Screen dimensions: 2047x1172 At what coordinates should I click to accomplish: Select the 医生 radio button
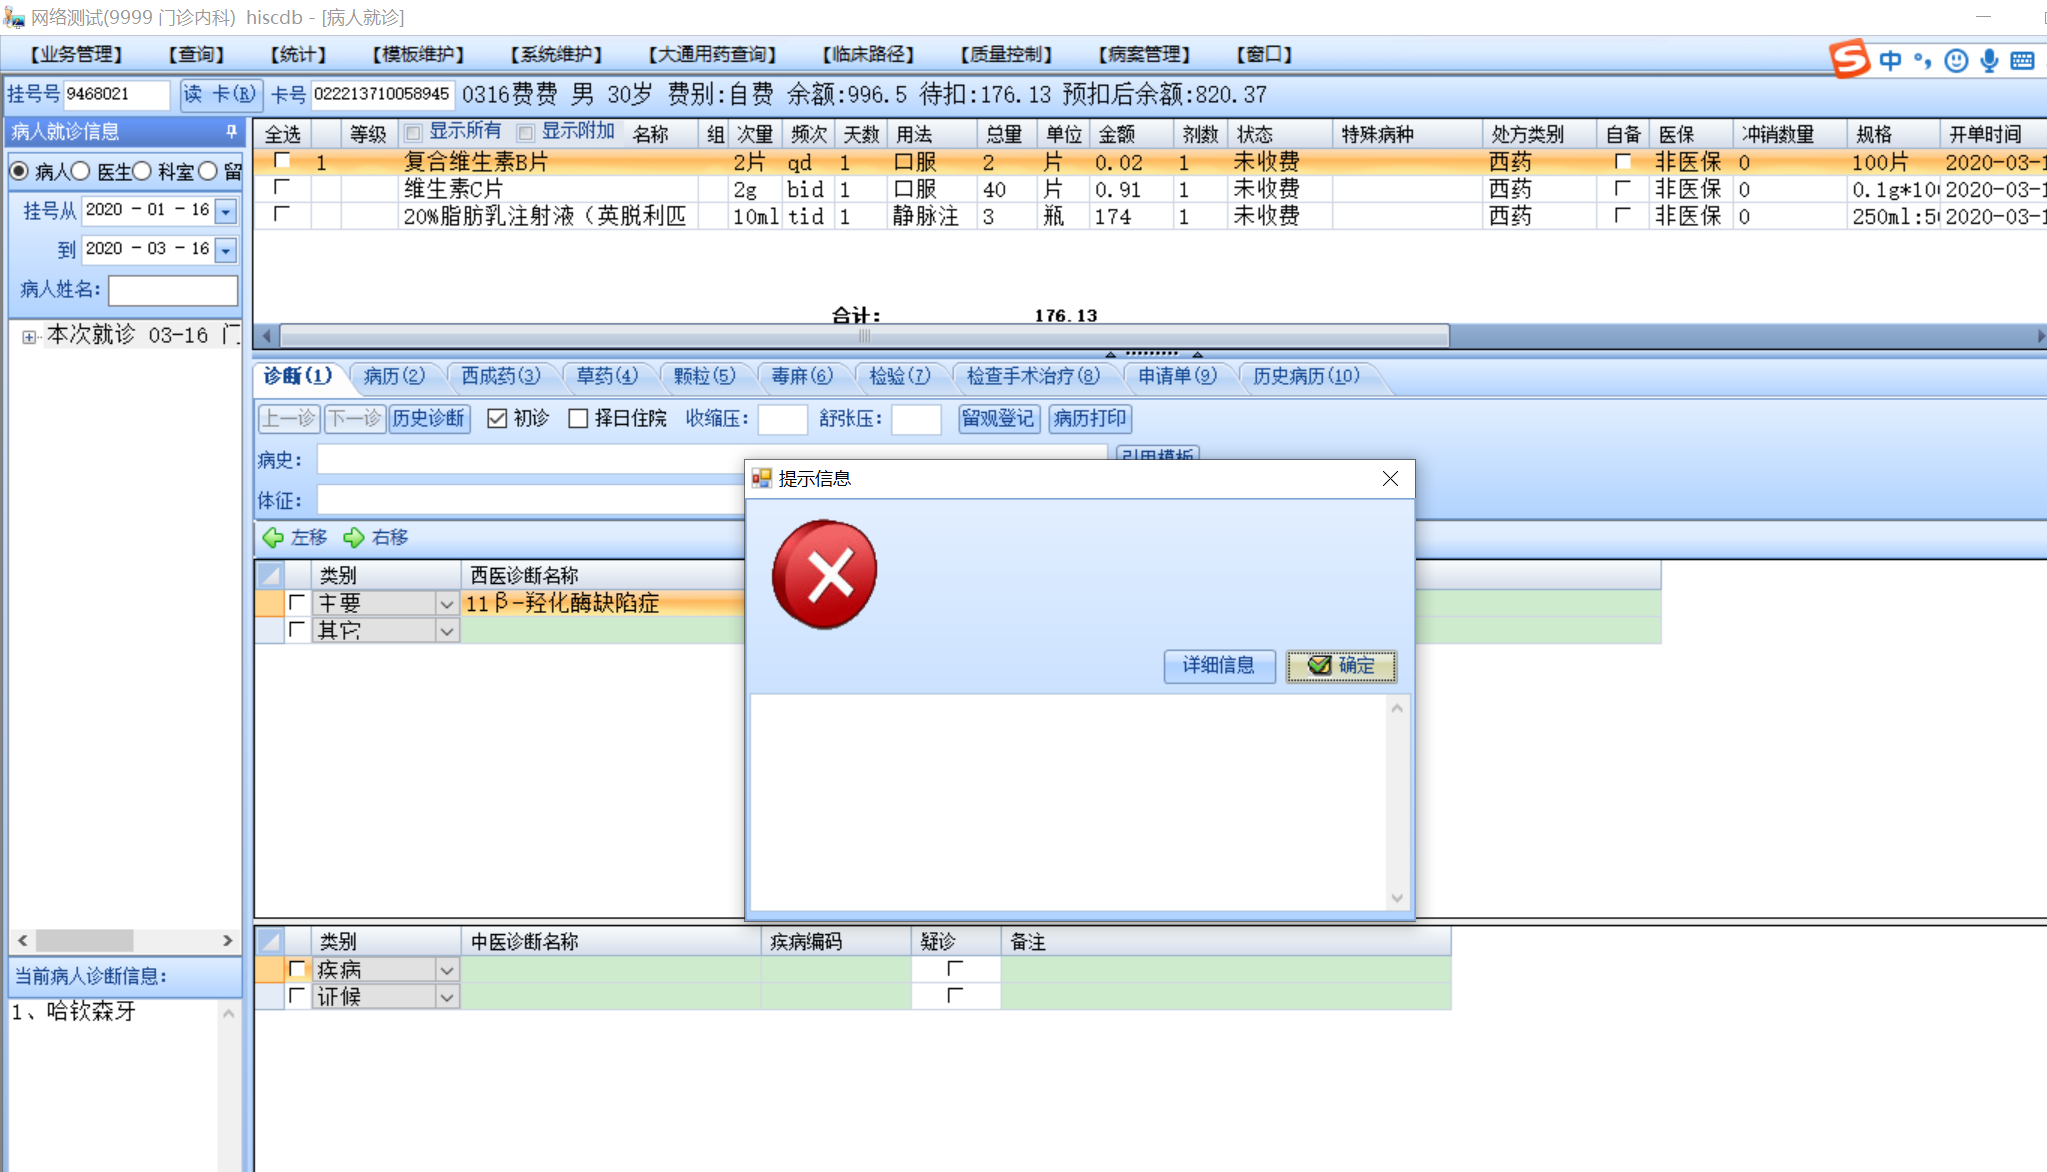point(82,171)
